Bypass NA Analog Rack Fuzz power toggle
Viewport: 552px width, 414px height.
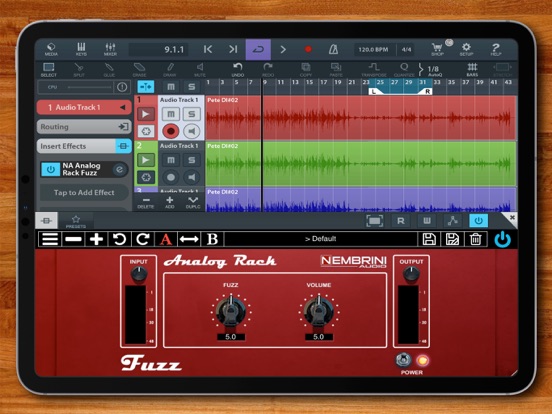tap(51, 169)
